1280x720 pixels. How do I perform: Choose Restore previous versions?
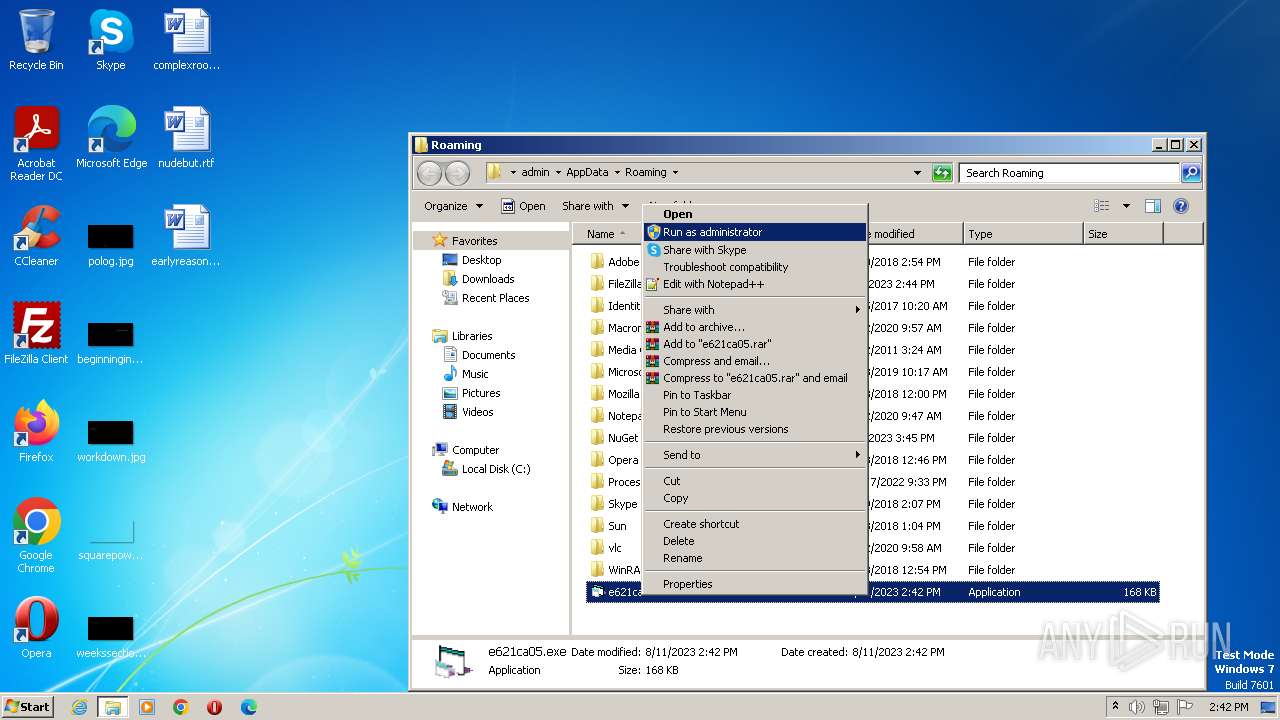[755, 429]
